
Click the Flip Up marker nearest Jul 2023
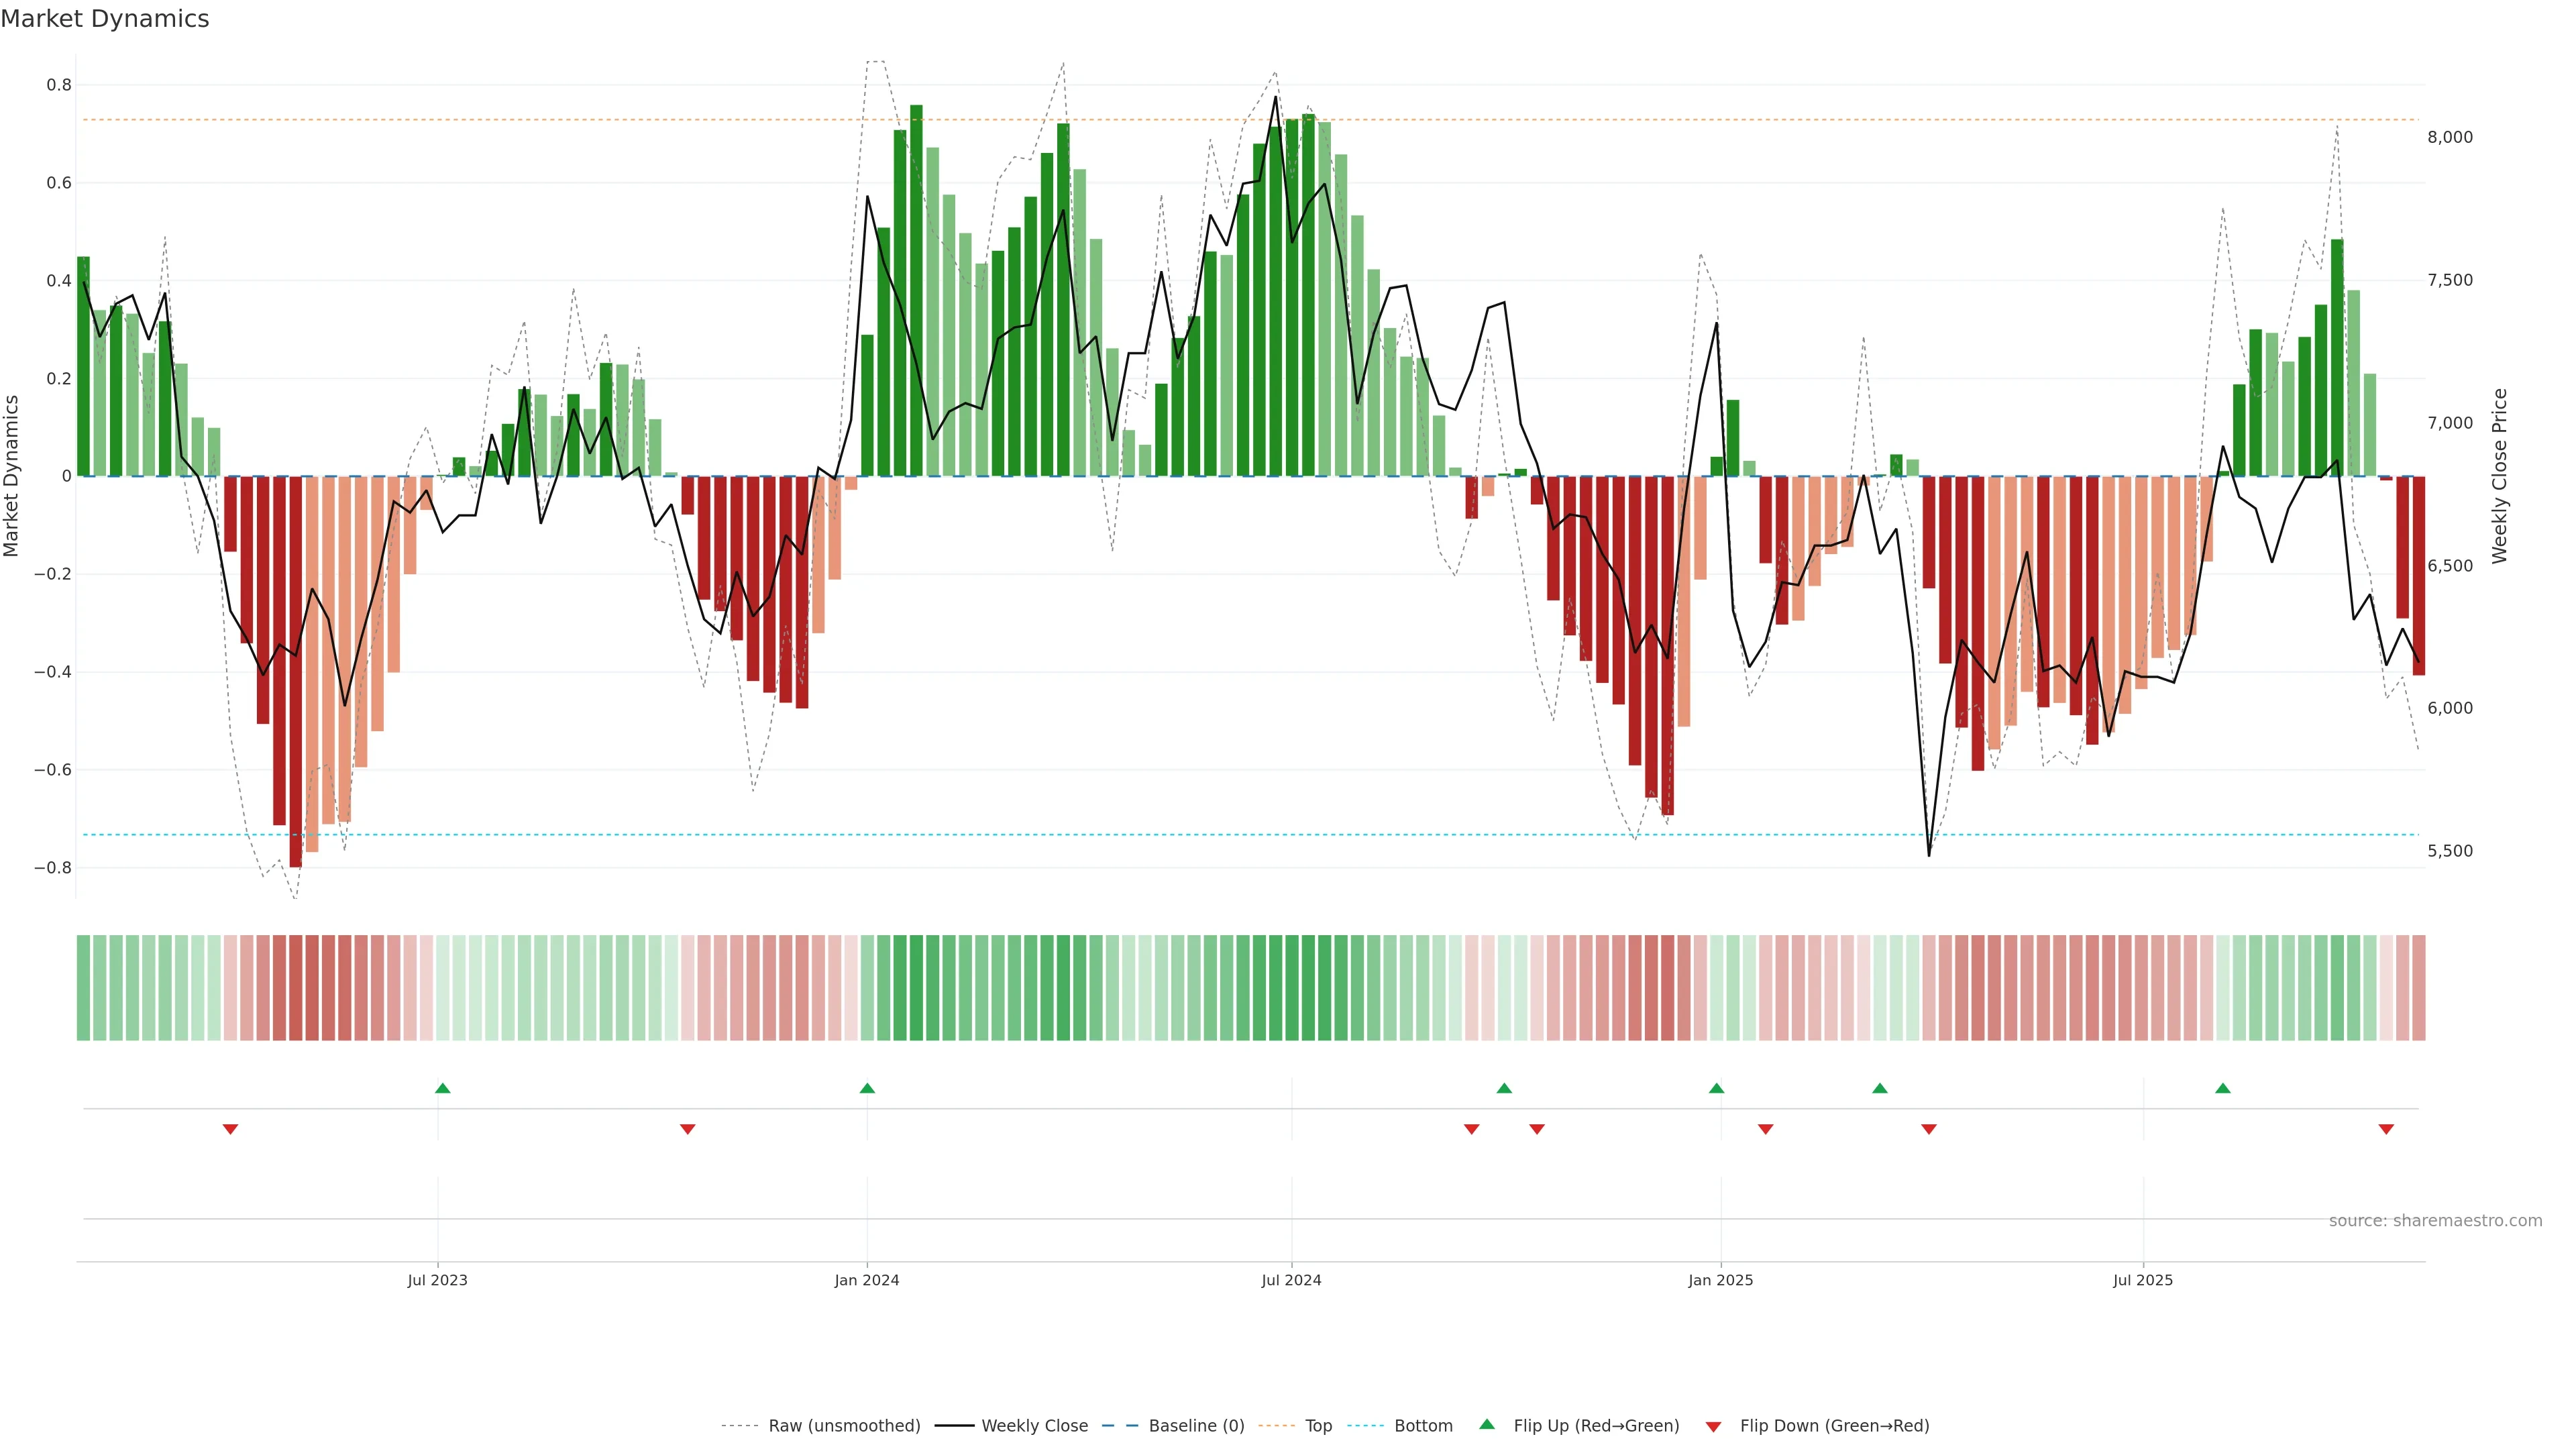pos(443,1088)
